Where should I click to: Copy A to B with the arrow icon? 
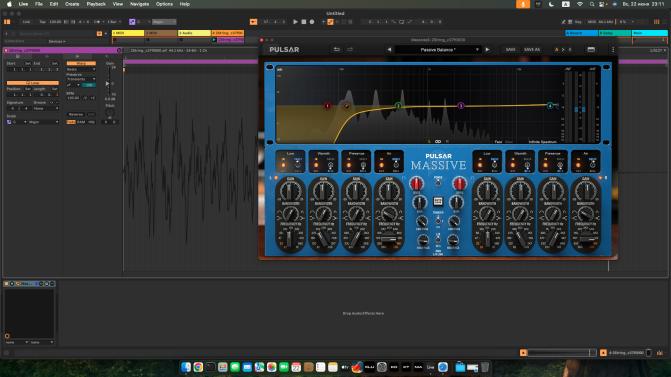[563, 50]
